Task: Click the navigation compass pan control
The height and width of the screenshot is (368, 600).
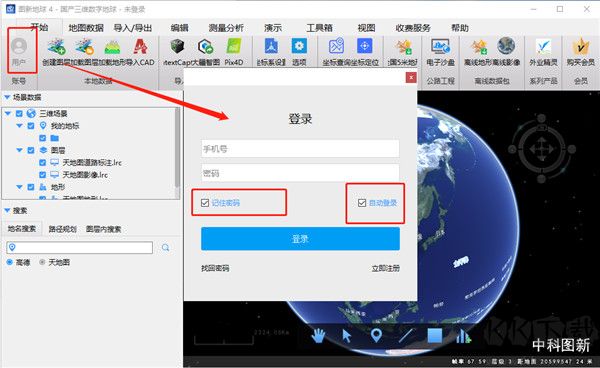Action: click(x=541, y=149)
